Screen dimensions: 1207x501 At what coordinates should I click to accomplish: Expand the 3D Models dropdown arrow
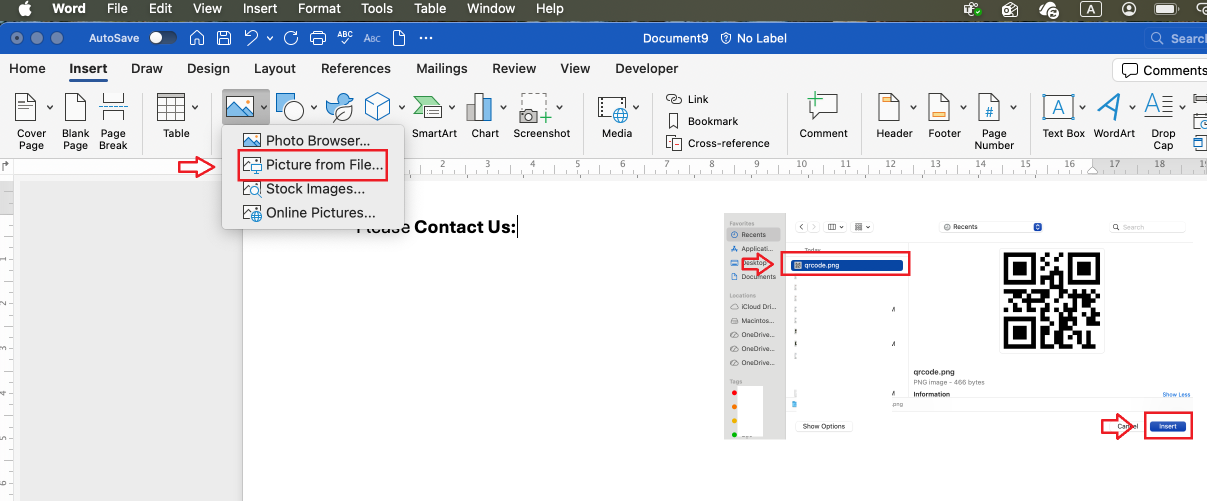pyautogui.click(x=400, y=108)
